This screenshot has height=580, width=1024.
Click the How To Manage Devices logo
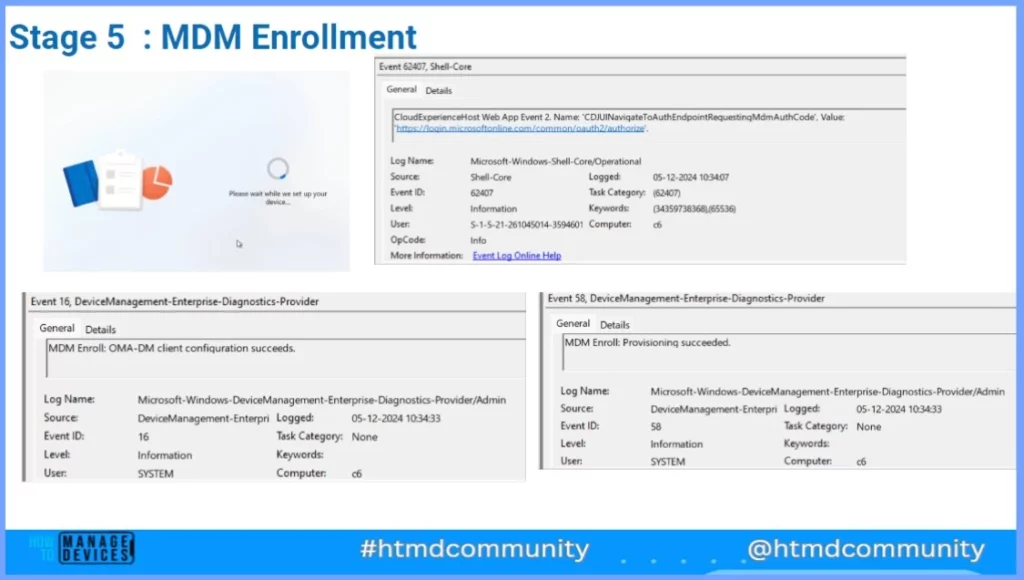(82, 547)
